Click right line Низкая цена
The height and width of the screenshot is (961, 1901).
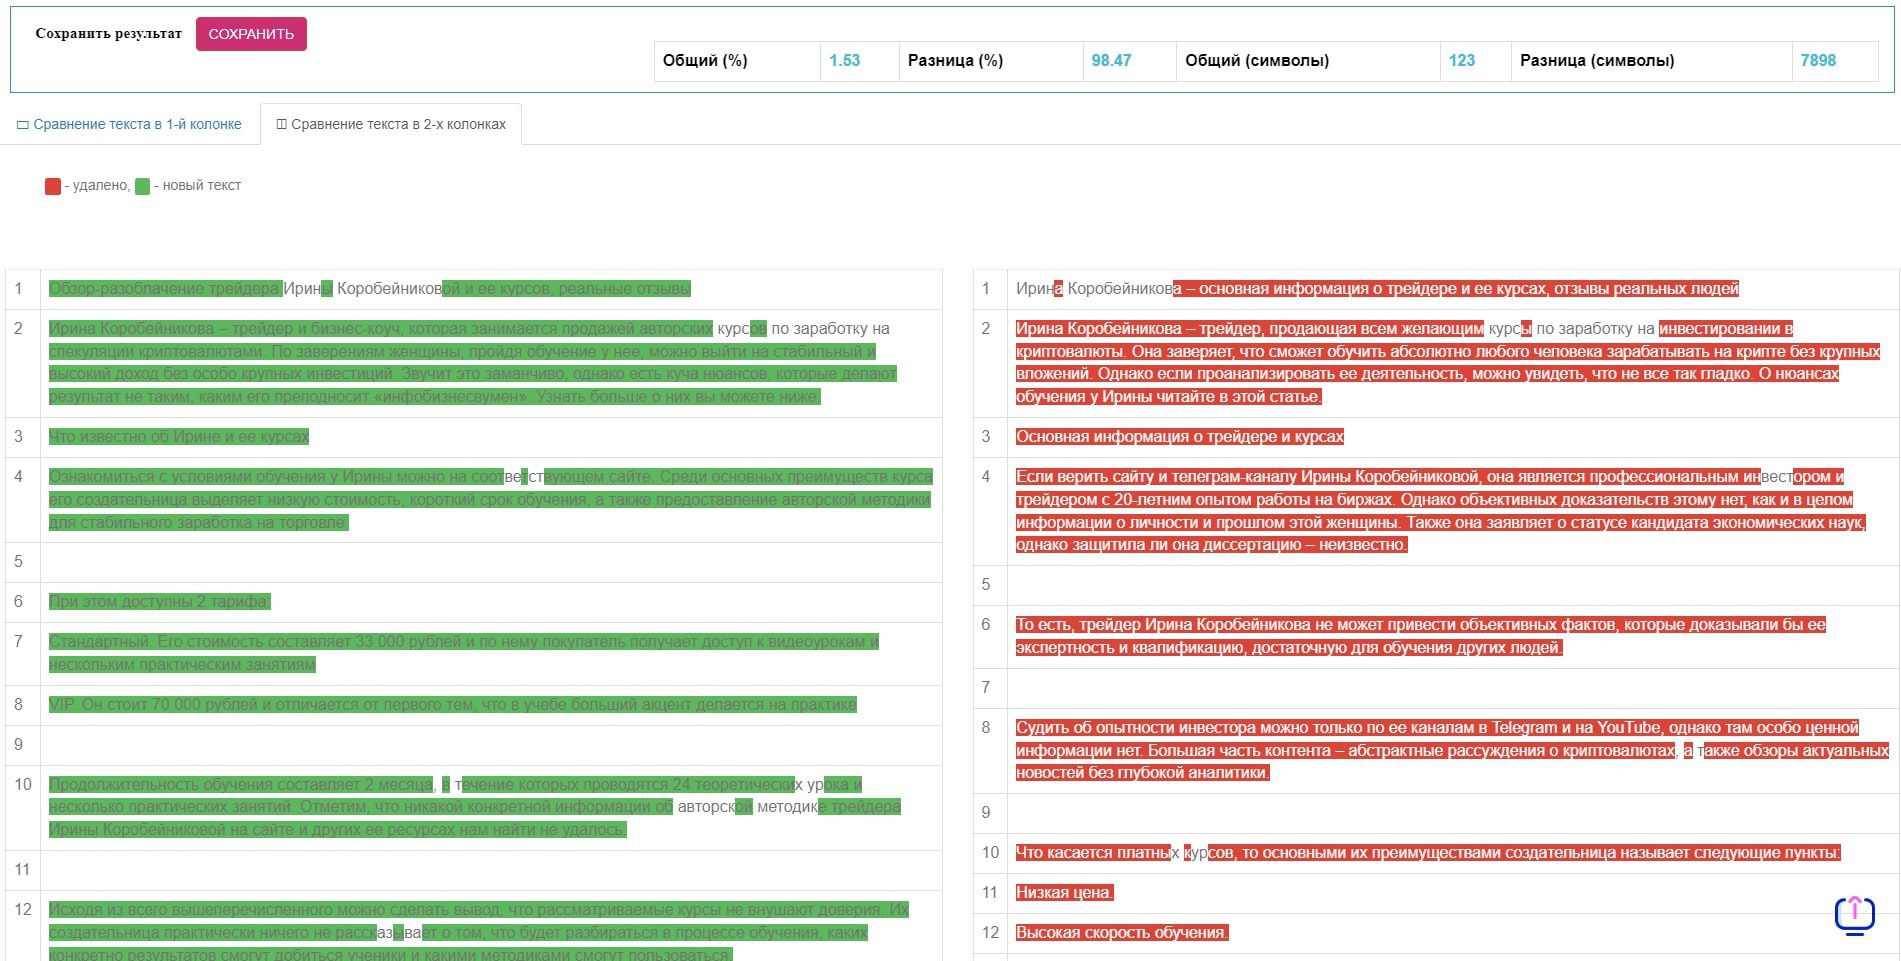tap(1065, 893)
